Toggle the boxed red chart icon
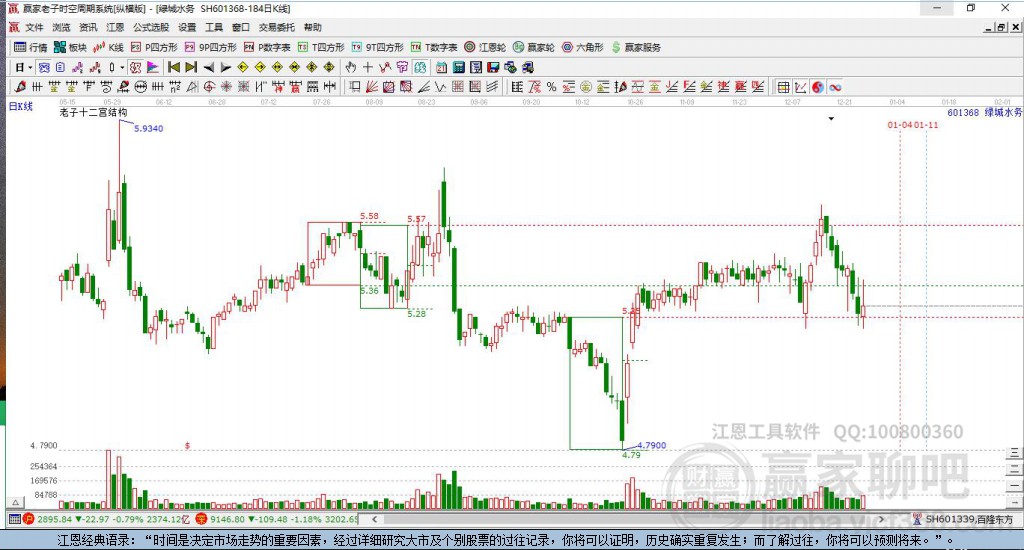Image resolution: width=1024 pixels, height=550 pixels. [x=135, y=67]
